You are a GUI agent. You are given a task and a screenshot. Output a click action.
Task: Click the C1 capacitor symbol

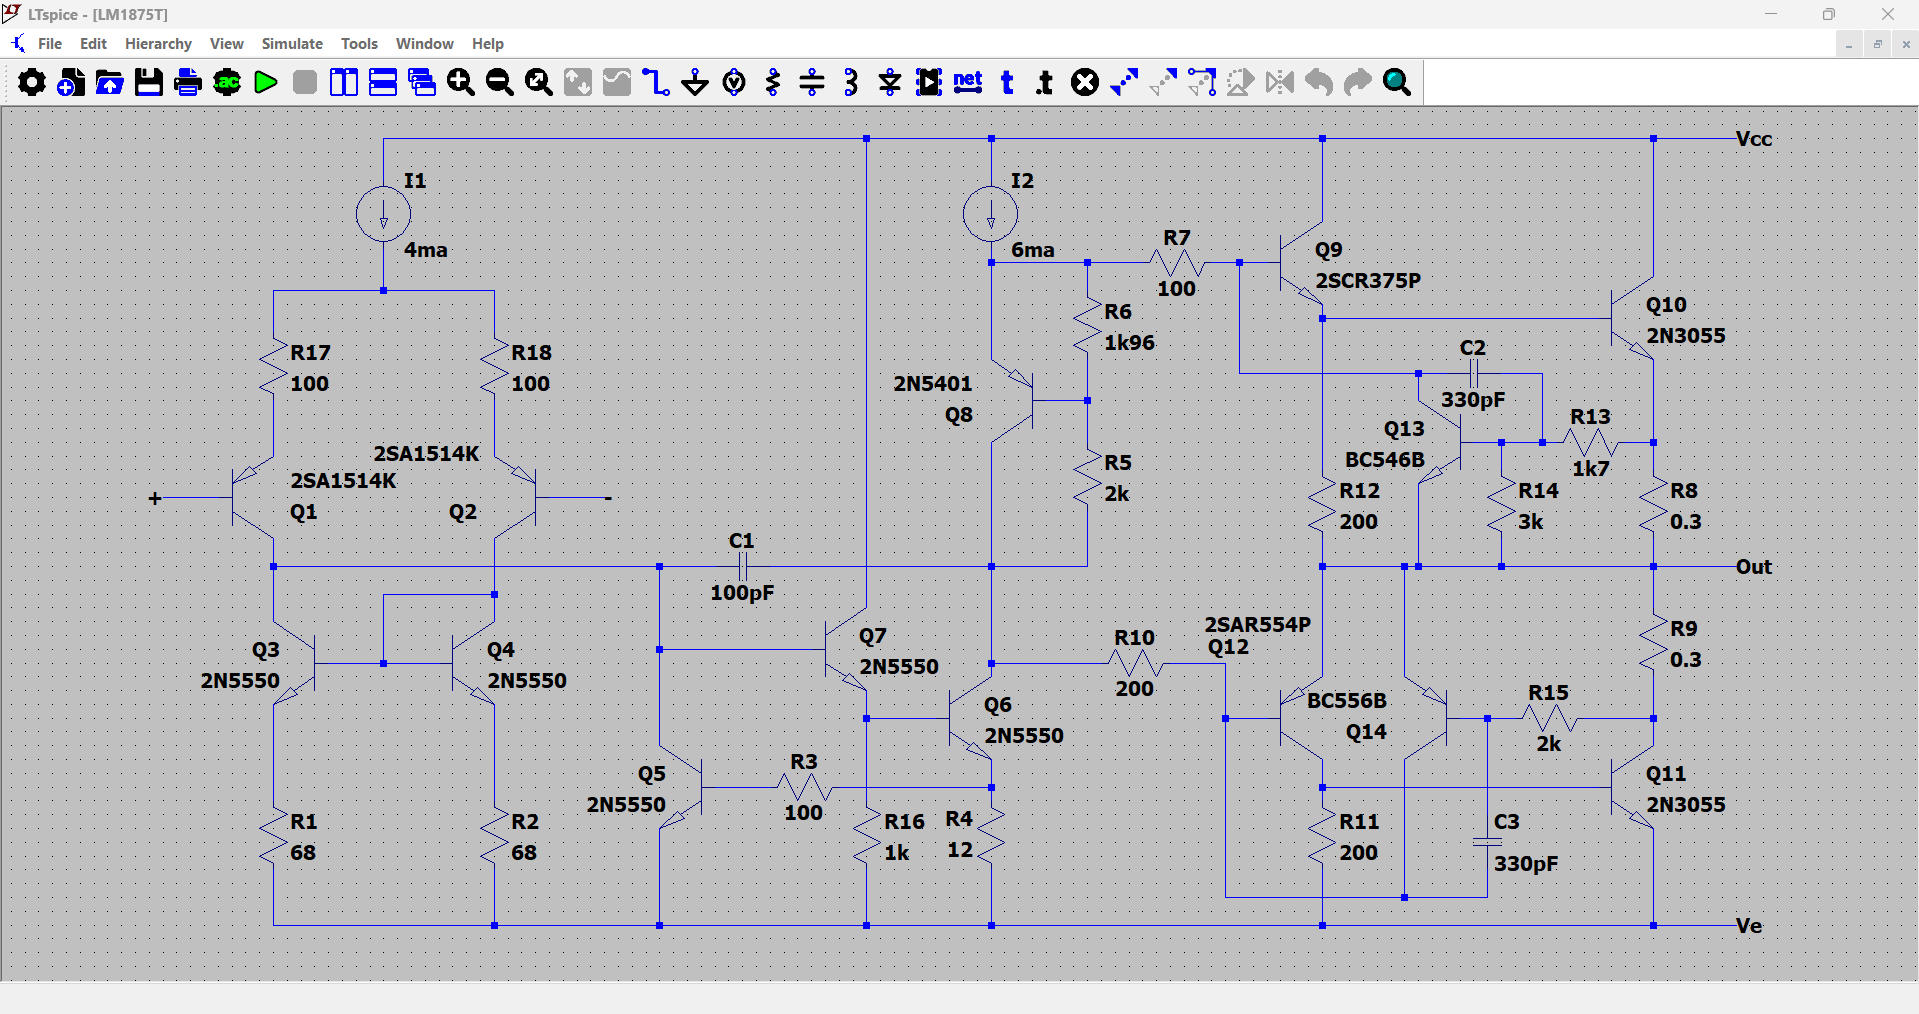tap(742, 567)
